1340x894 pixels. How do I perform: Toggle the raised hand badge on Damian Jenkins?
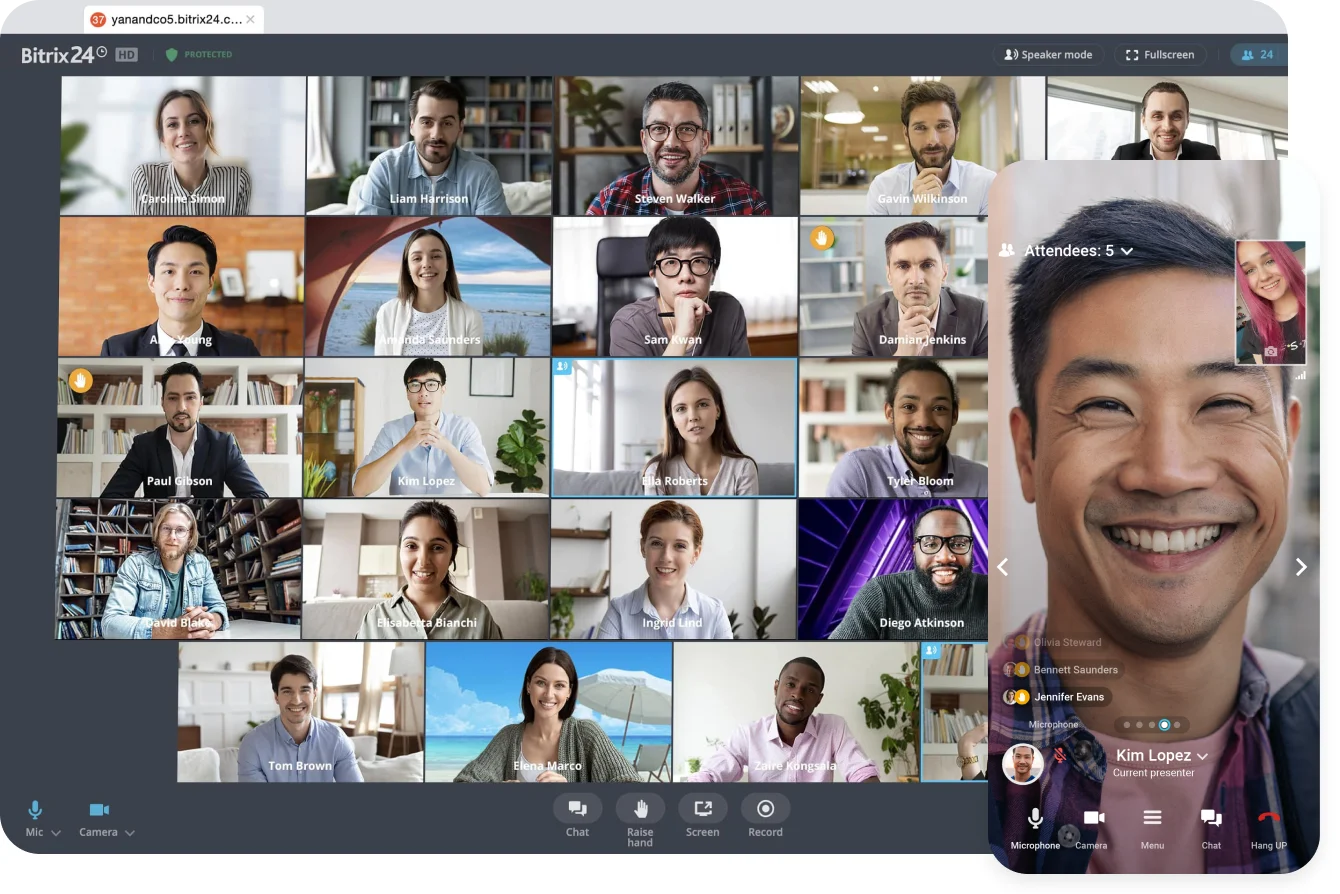(x=820, y=239)
